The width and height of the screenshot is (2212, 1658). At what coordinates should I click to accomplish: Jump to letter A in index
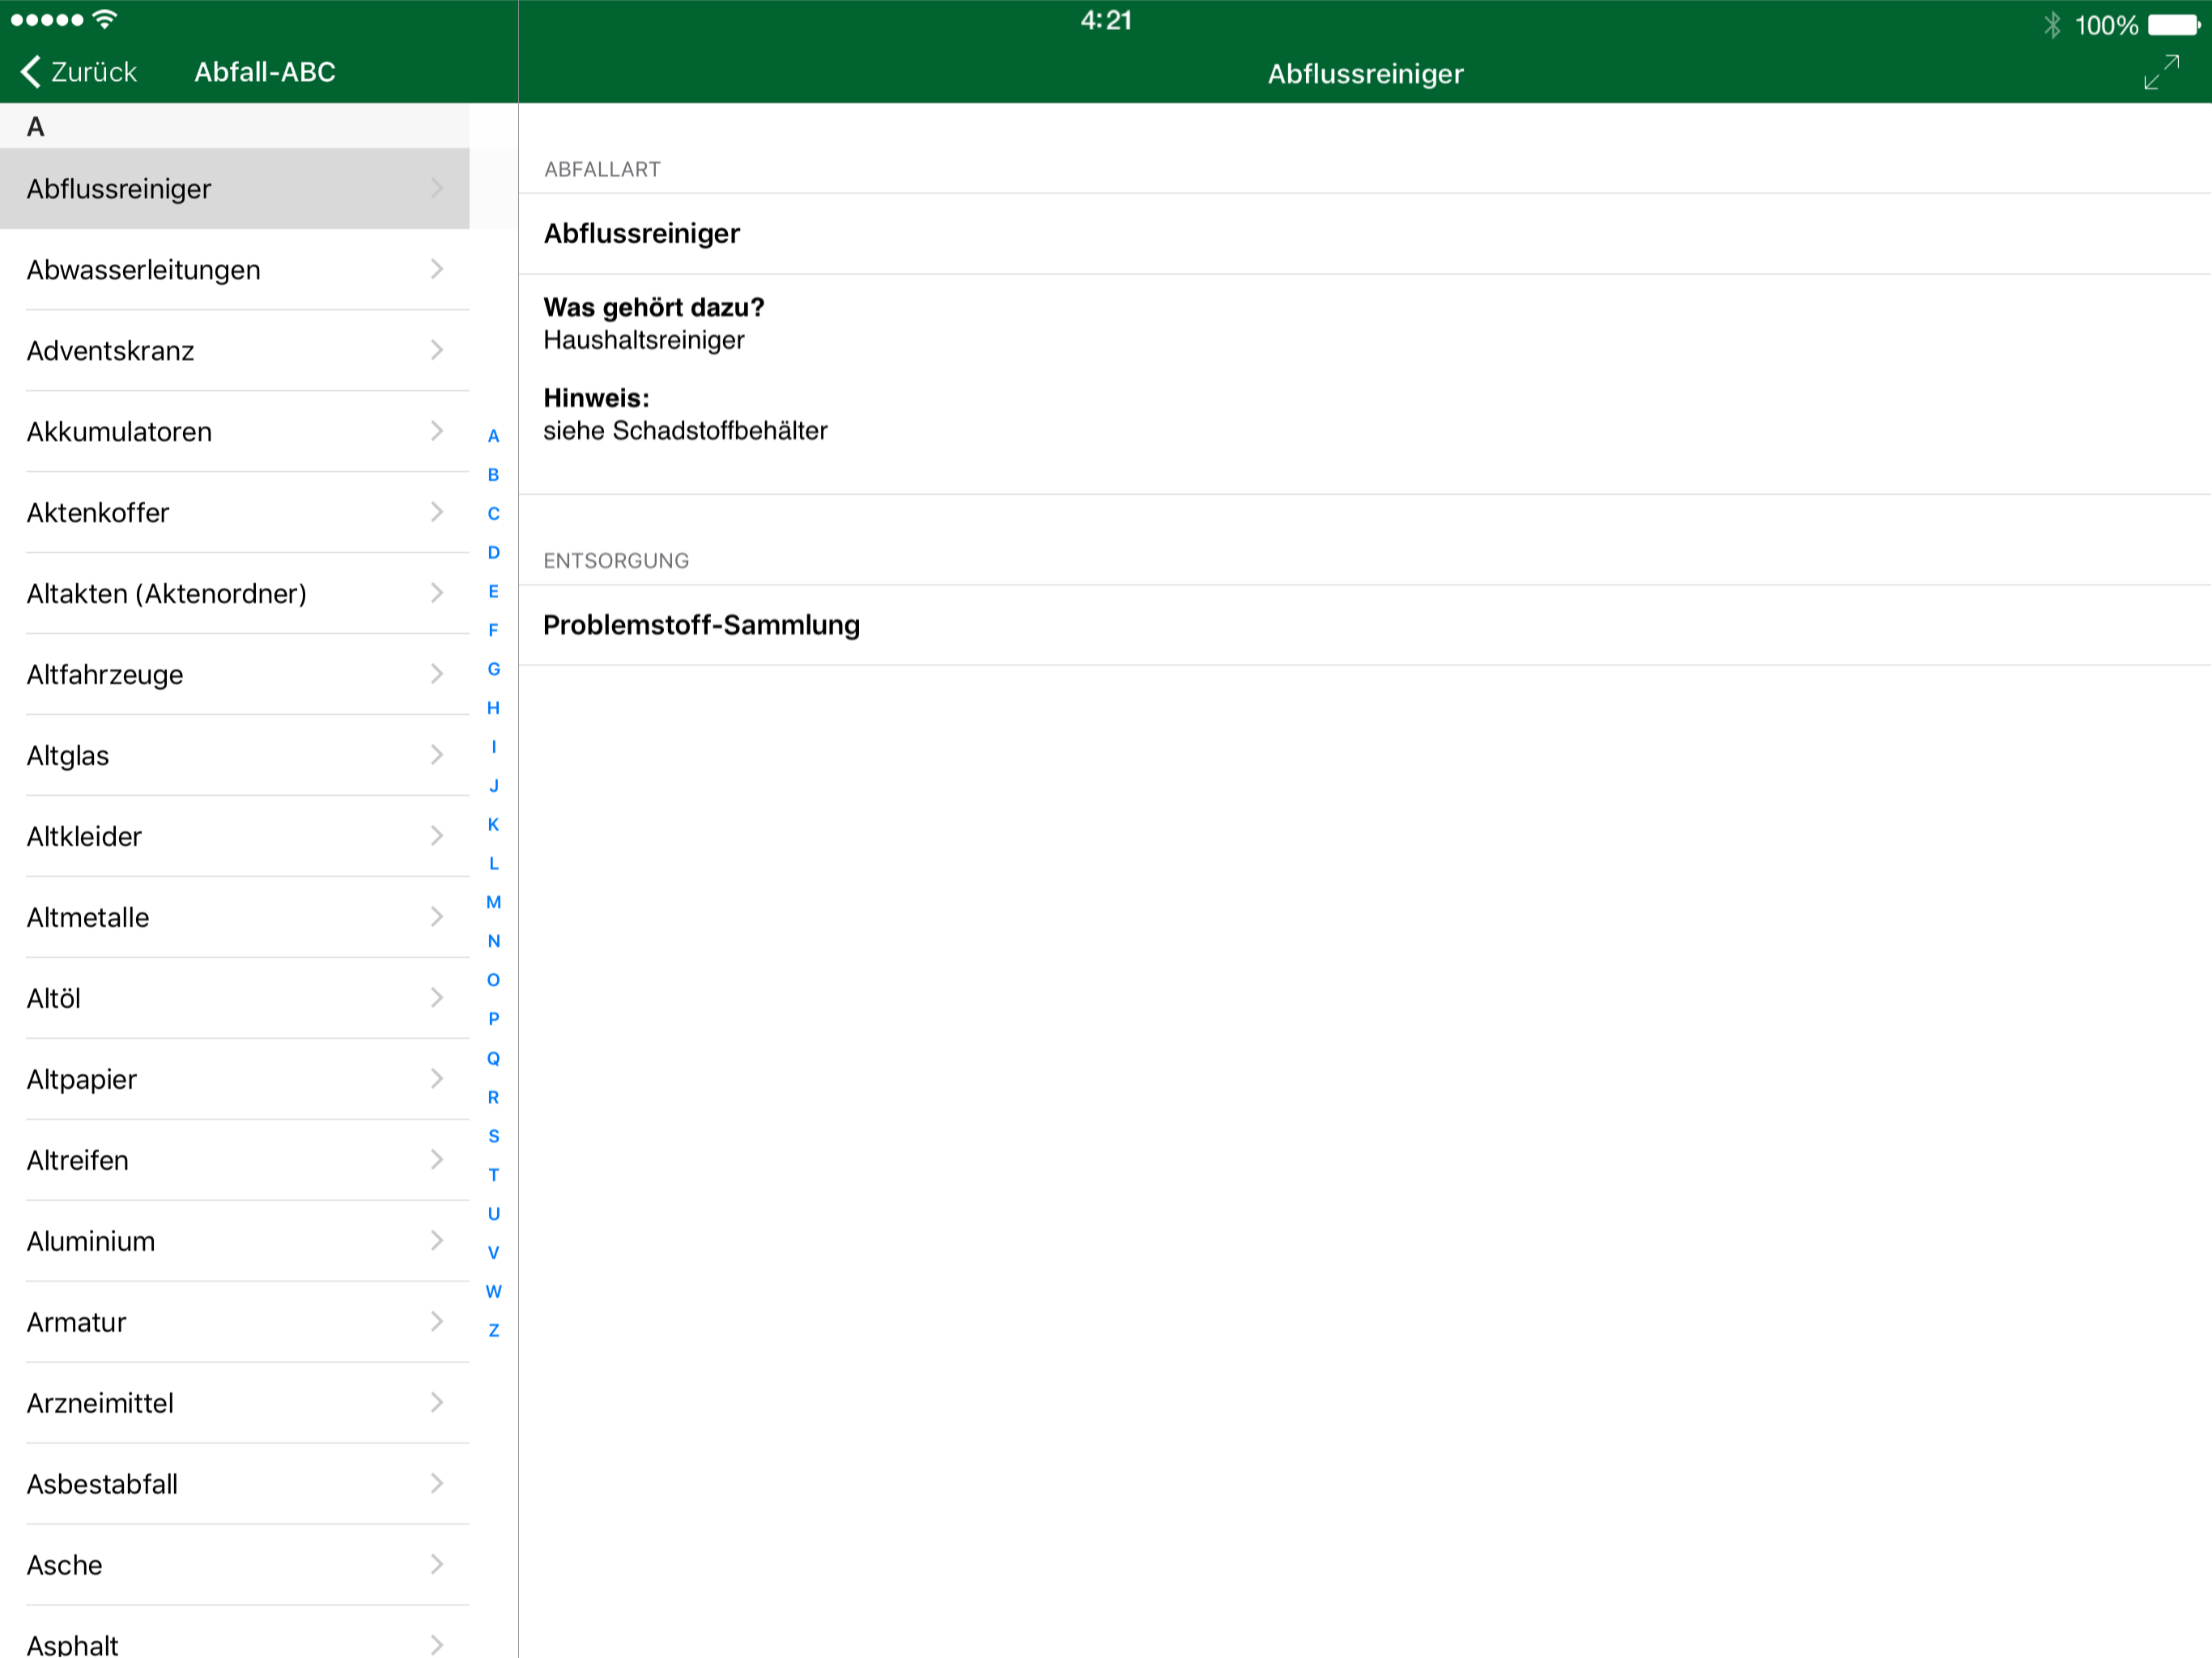[x=493, y=436]
